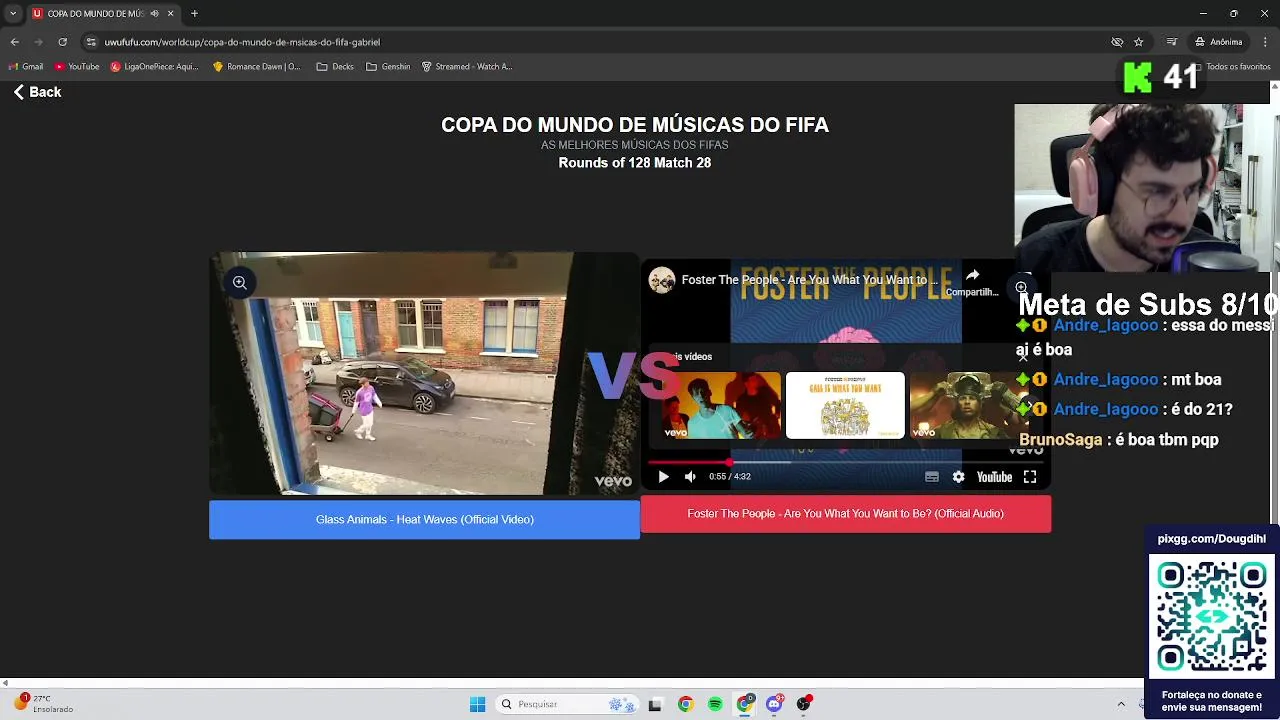Click the taskbar Pesquisar search box

click(x=567, y=704)
